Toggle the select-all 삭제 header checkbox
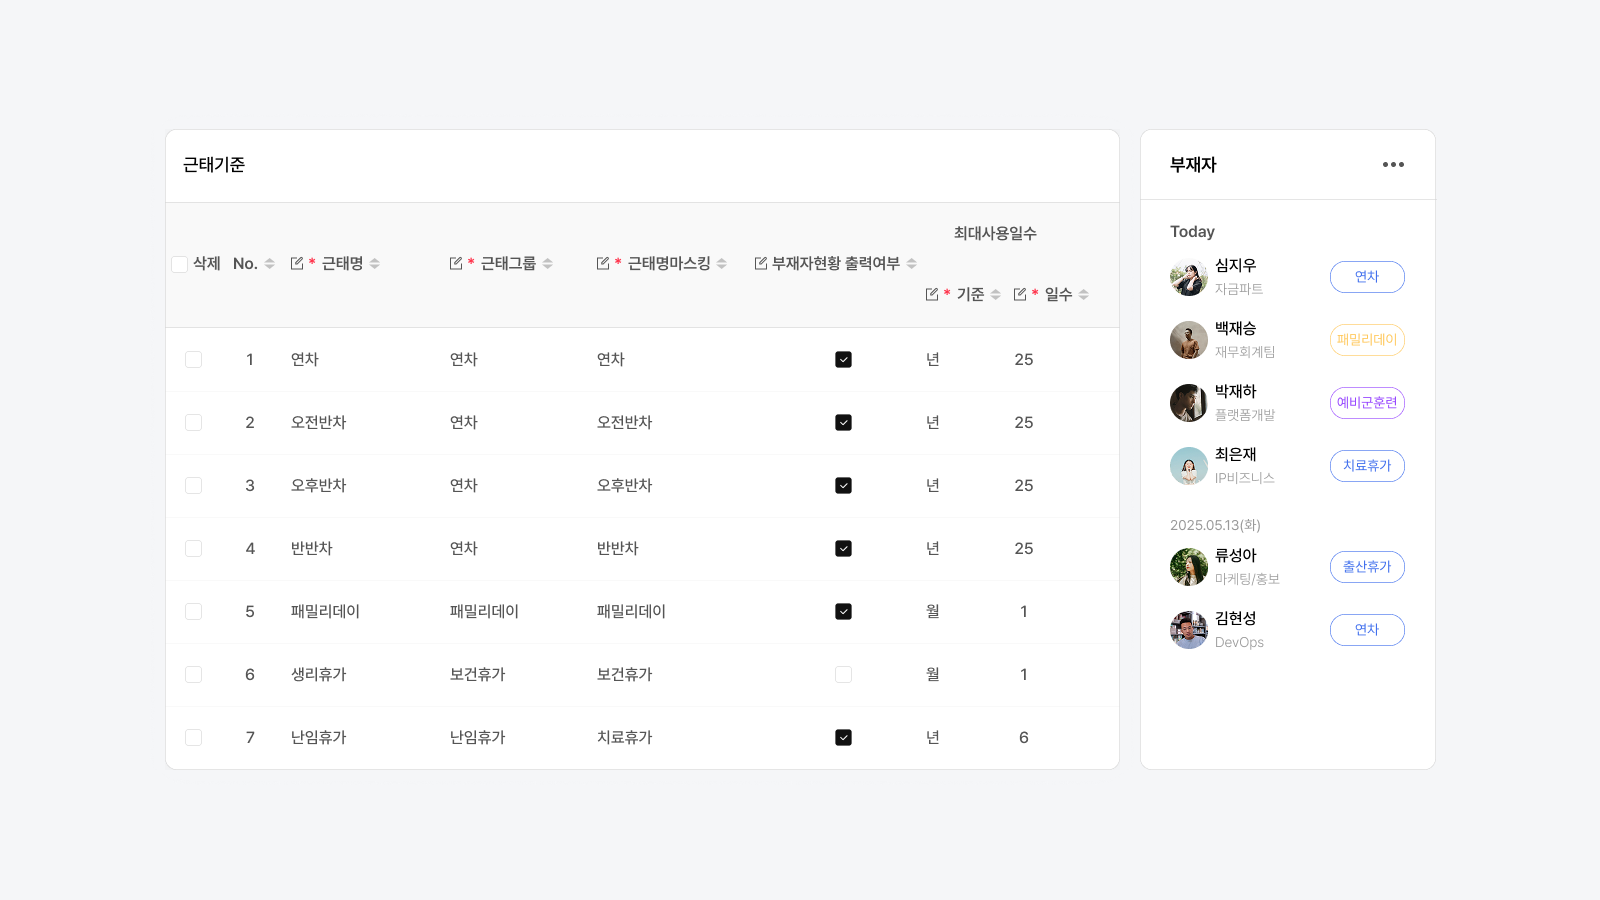The image size is (1600, 900). tap(180, 264)
